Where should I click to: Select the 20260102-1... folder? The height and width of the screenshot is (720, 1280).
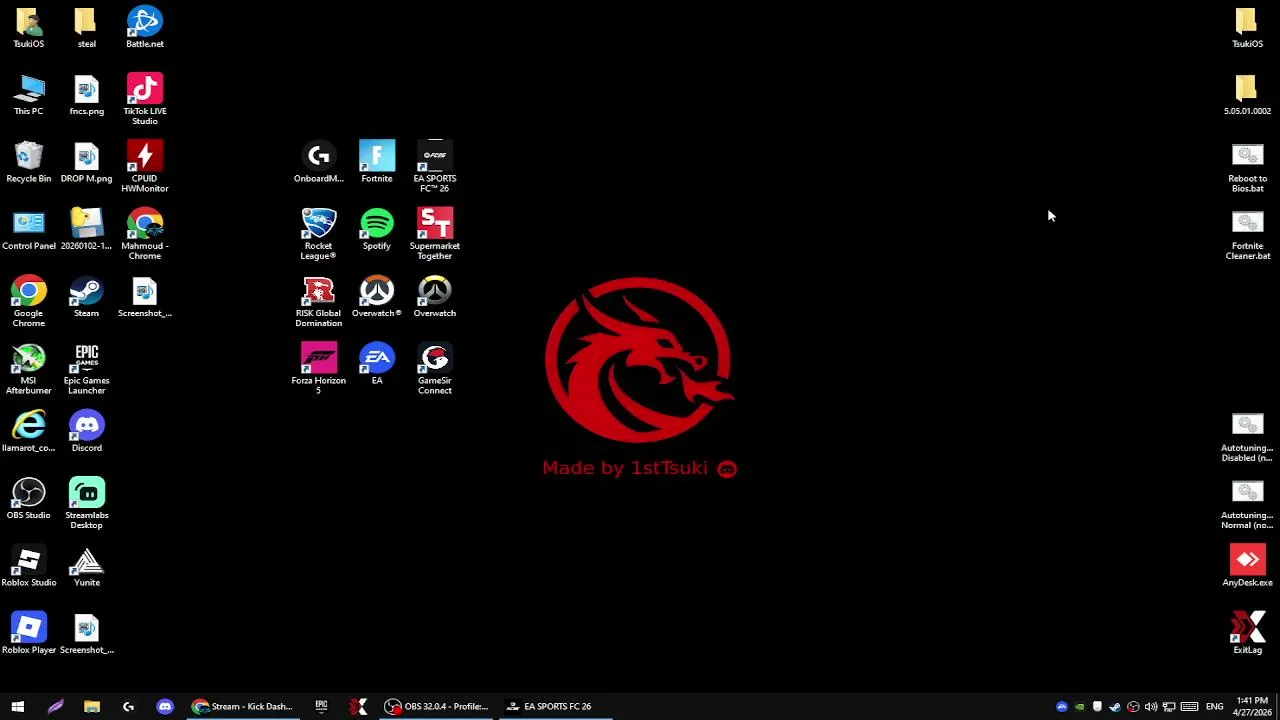[x=87, y=229]
